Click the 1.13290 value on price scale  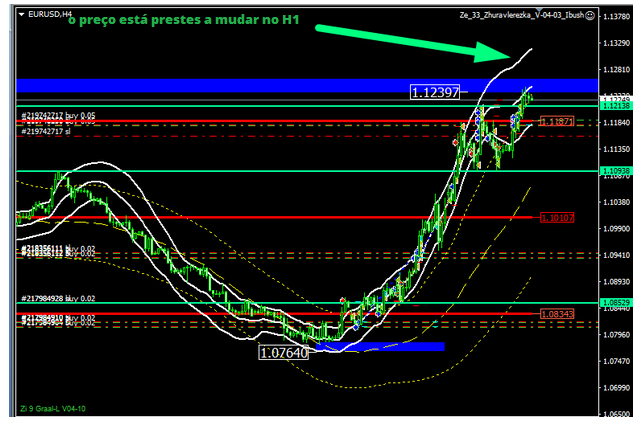pos(616,43)
